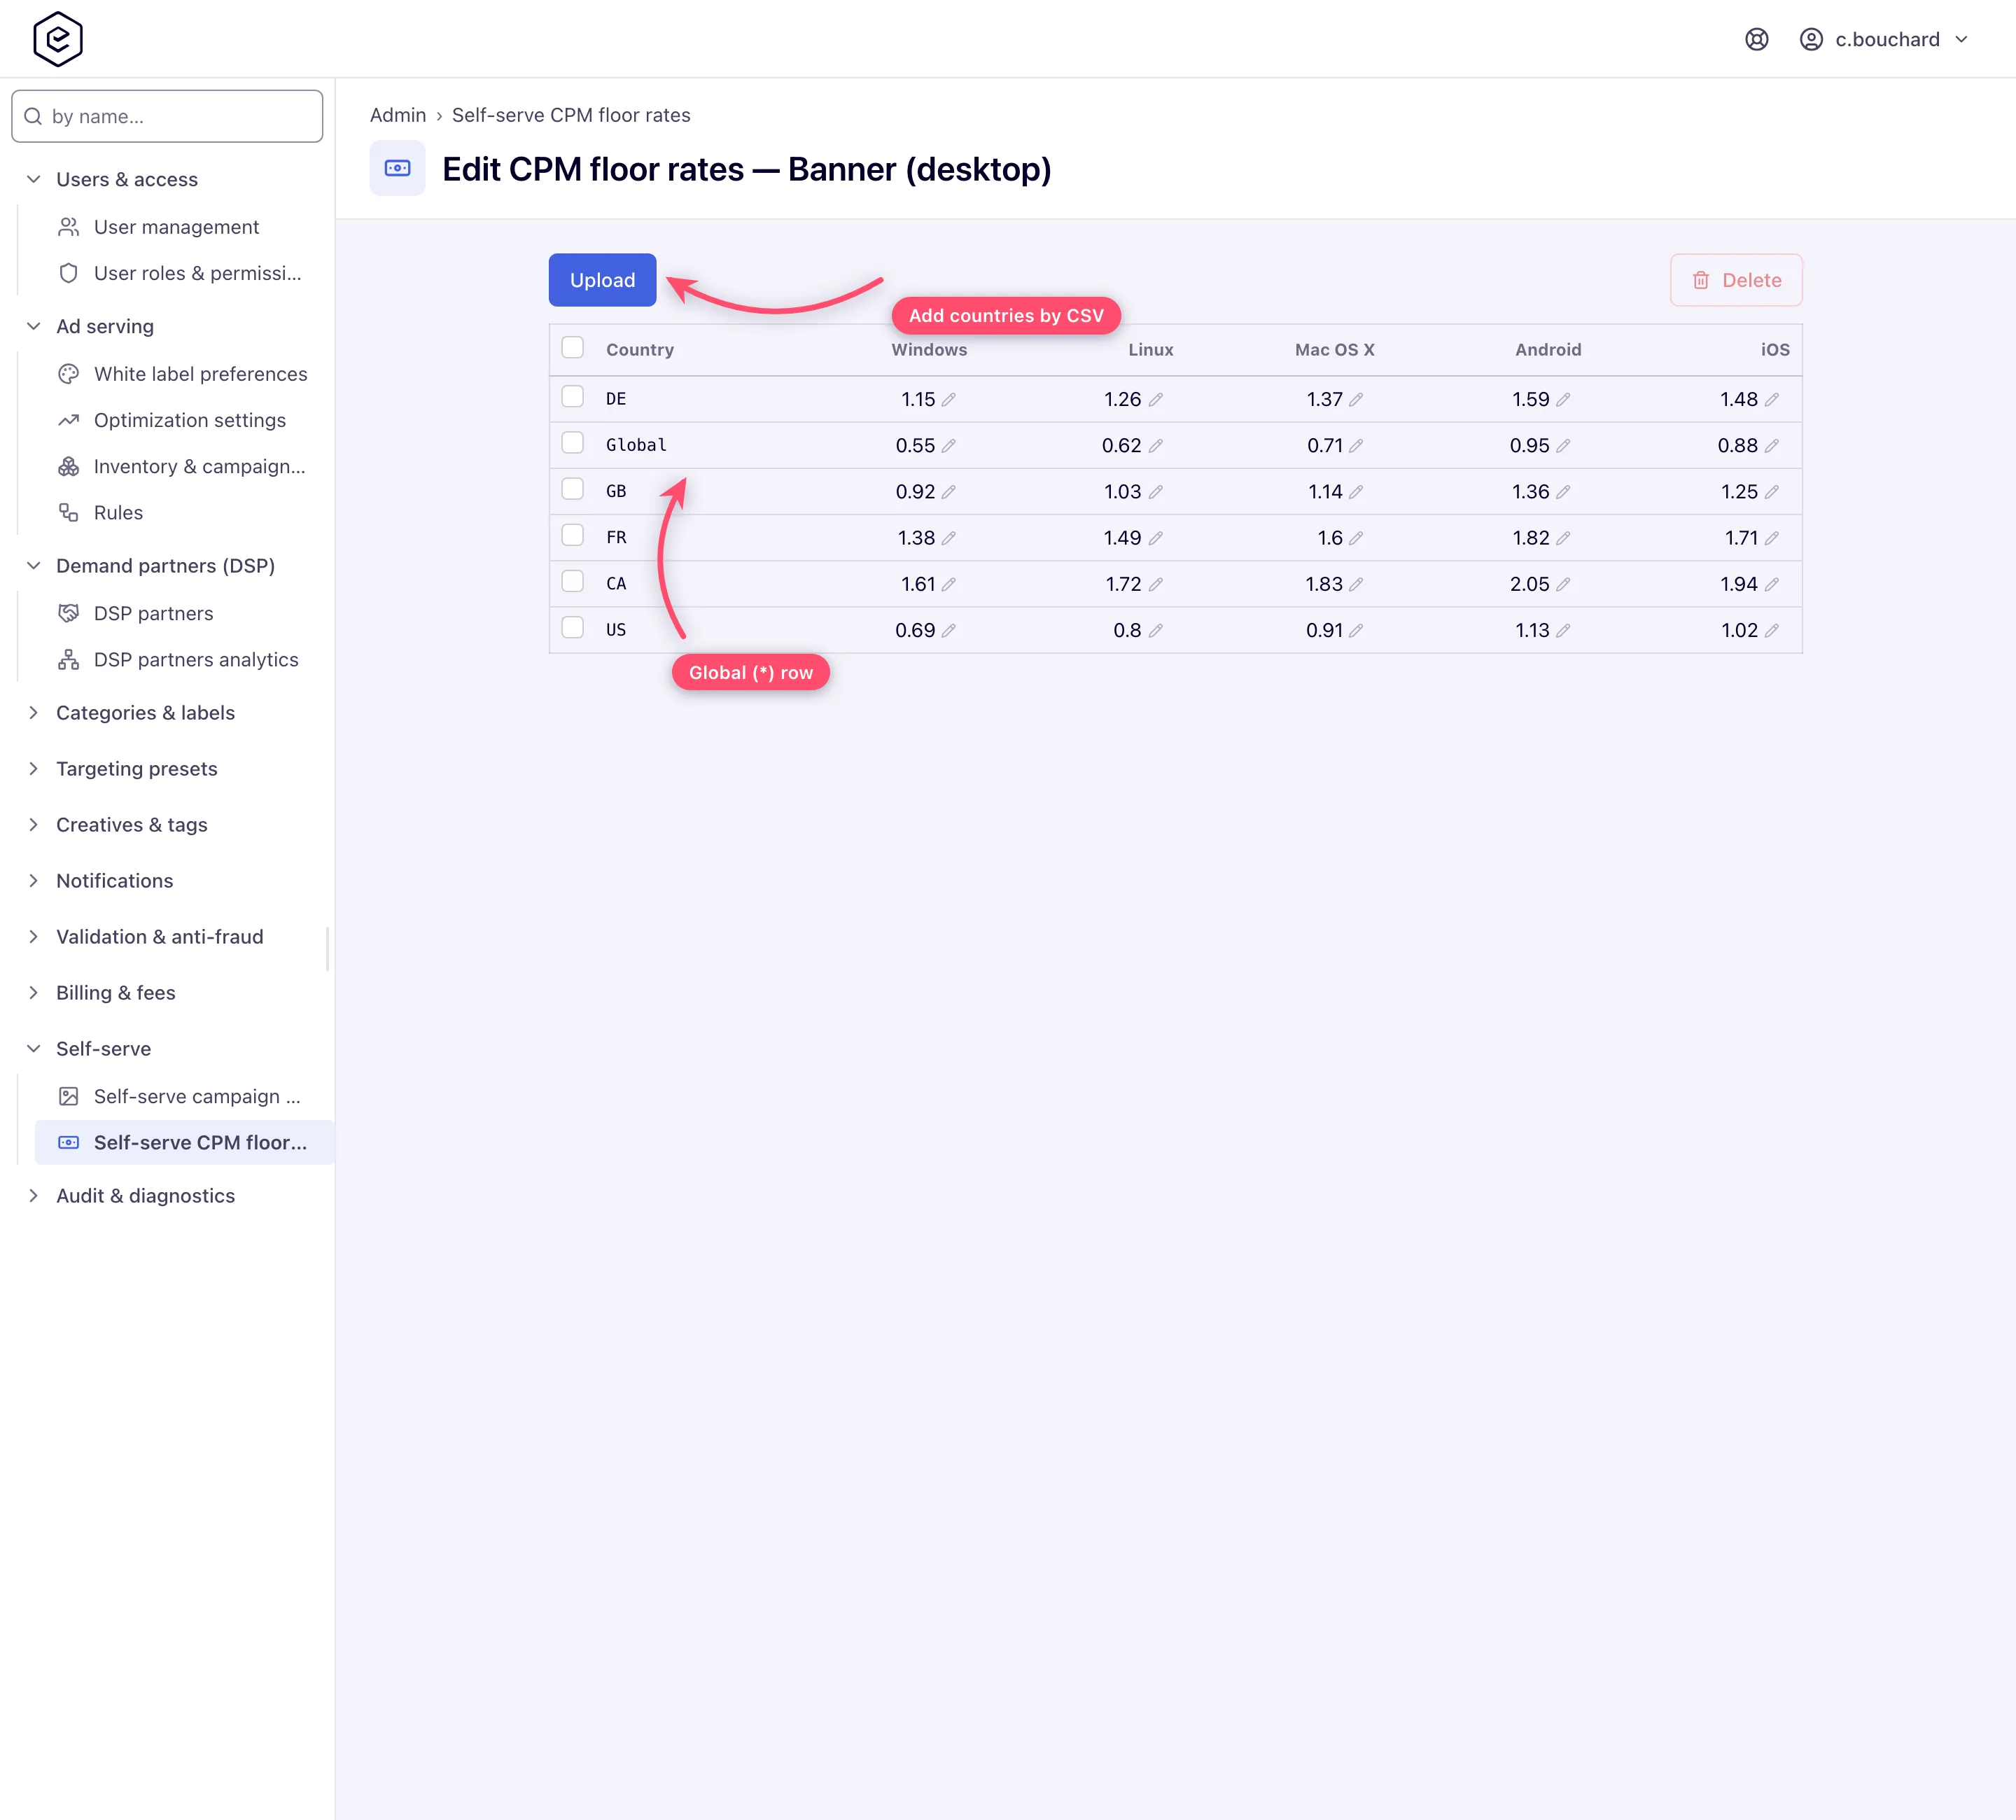Click the Upload button

click(602, 280)
